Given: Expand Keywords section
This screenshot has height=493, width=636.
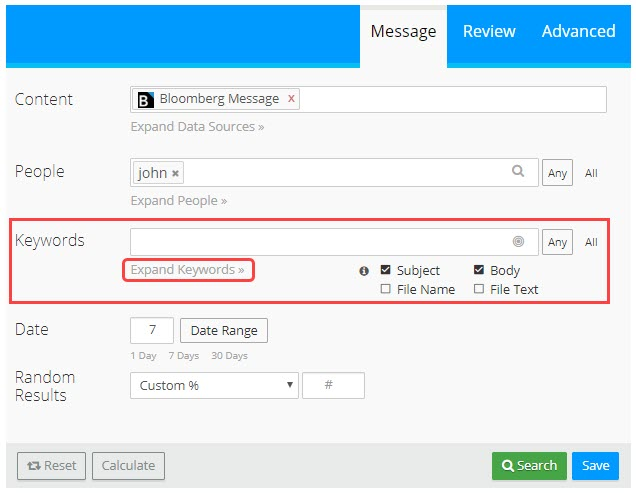Looking at the screenshot, I should click(x=188, y=270).
